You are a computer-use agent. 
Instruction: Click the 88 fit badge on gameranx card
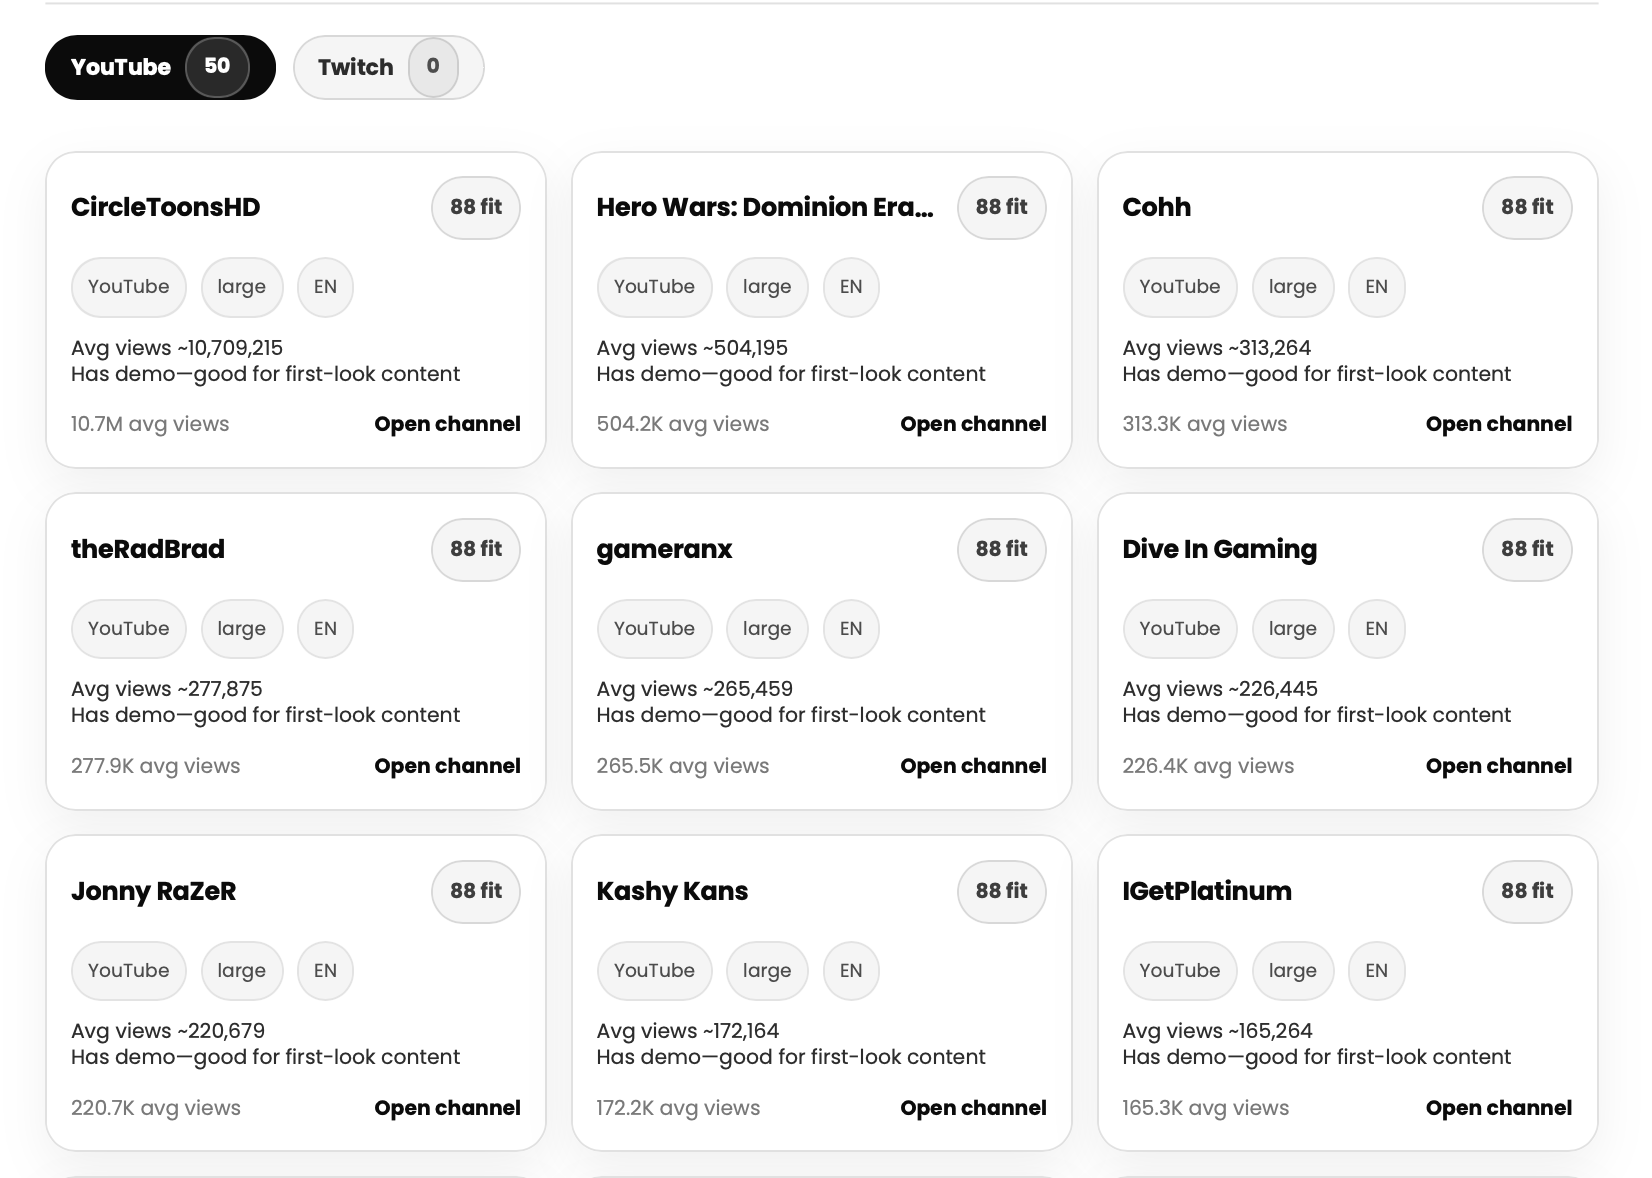pyautogui.click(x=1001, y=549)
